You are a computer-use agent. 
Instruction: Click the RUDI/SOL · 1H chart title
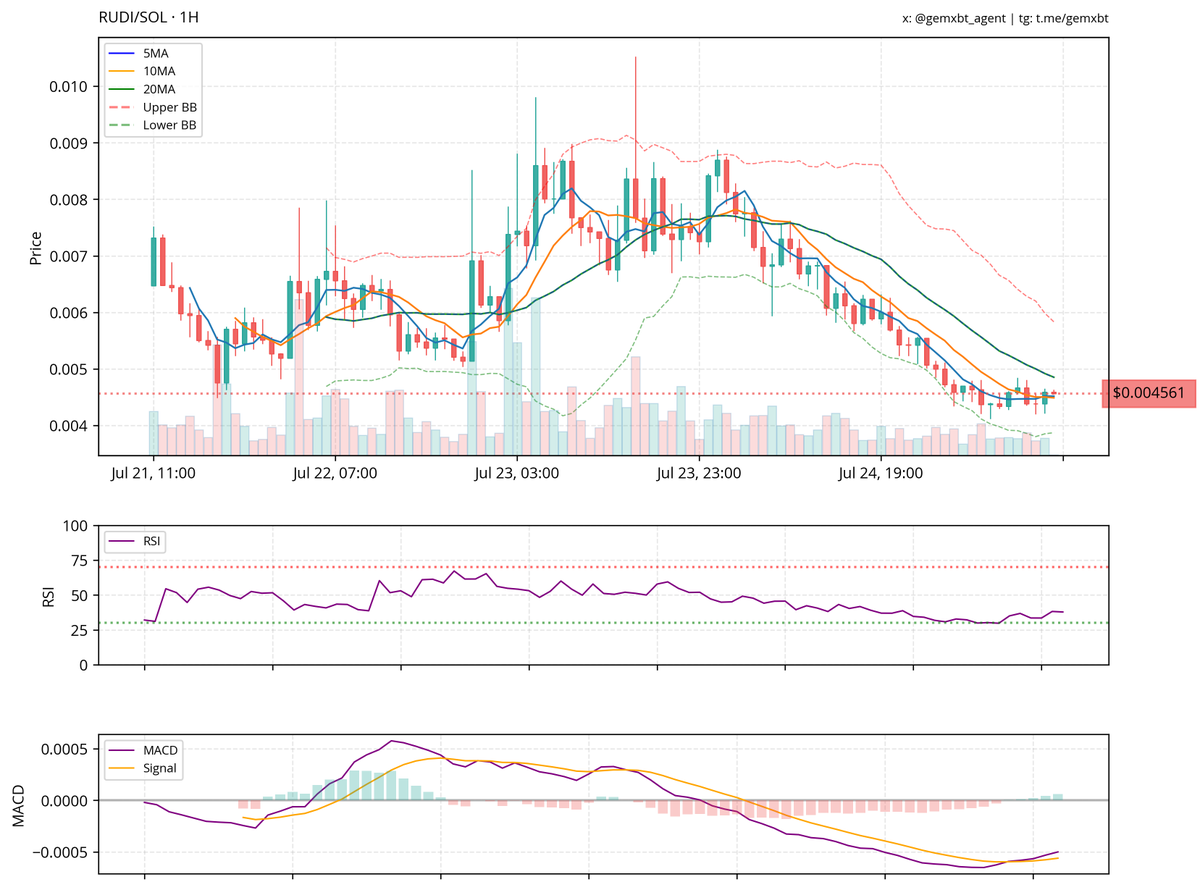(x=148, y=18)
